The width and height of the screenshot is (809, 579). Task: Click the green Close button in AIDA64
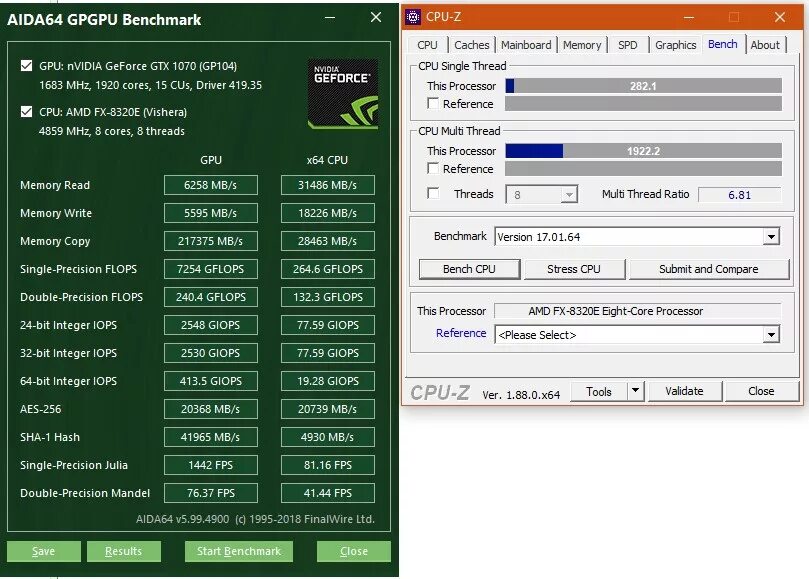click(x=354, y=551)
